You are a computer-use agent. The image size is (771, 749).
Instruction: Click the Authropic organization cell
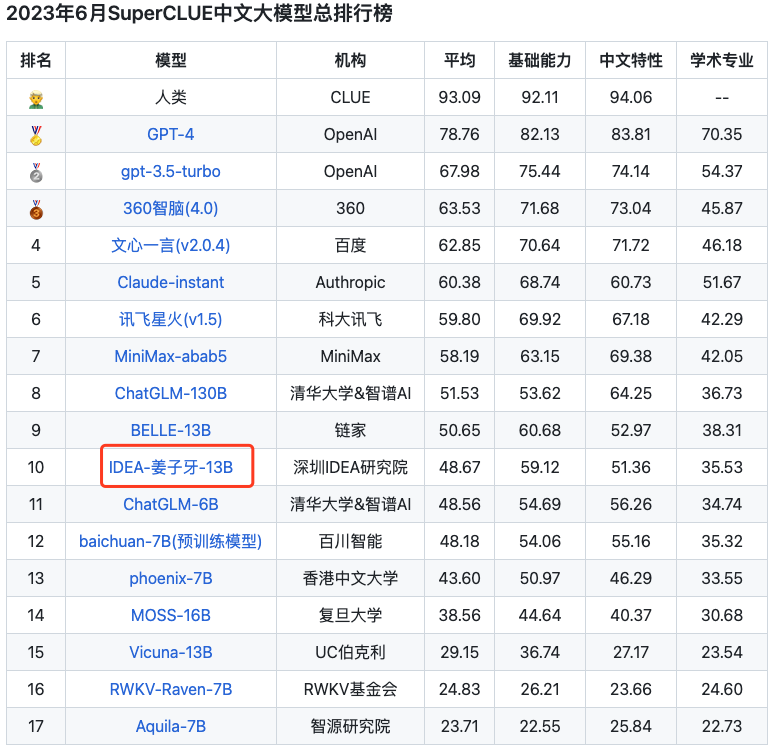pos(350,282)
